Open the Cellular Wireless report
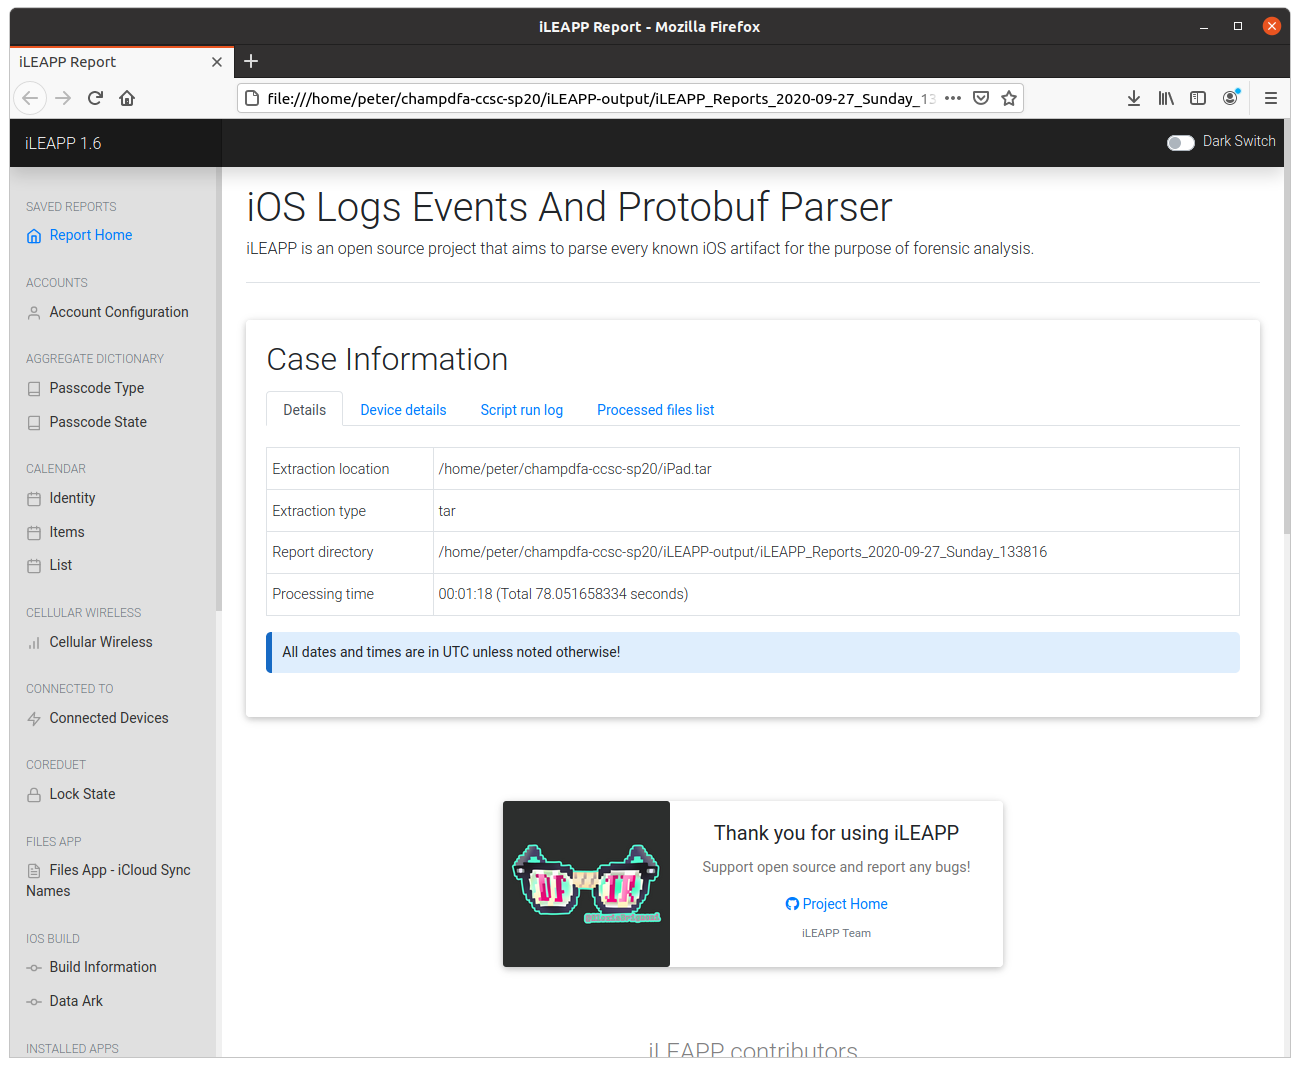 click(101, 642)
